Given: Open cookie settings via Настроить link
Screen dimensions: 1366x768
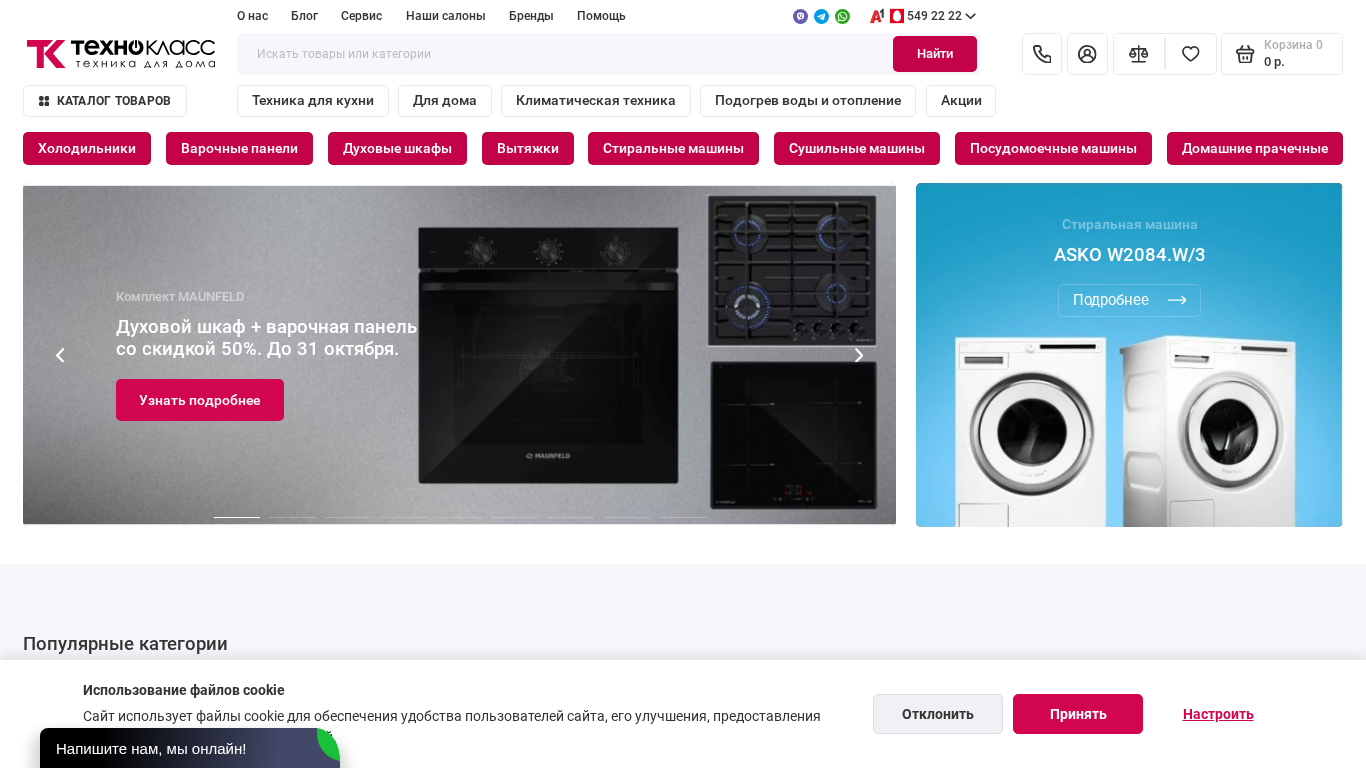Looking at the screenshot, I should pyautogui.click(x=1218, y=714).
